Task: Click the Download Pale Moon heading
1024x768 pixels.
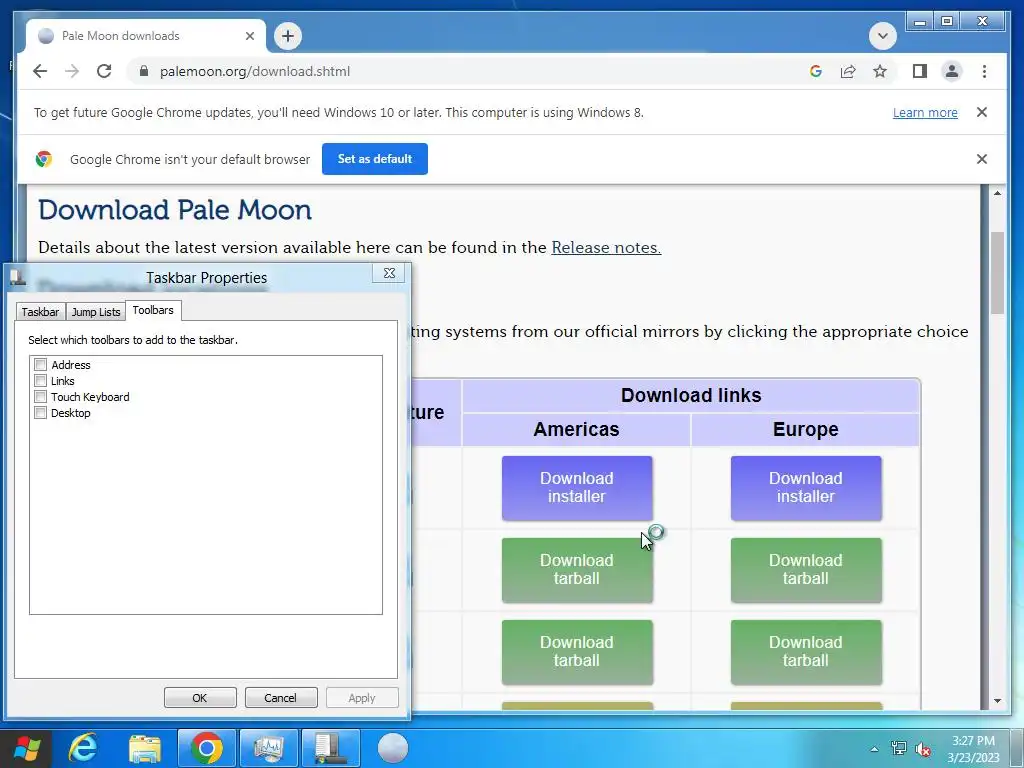Action: pyautogui.click(x=175, y=210)
